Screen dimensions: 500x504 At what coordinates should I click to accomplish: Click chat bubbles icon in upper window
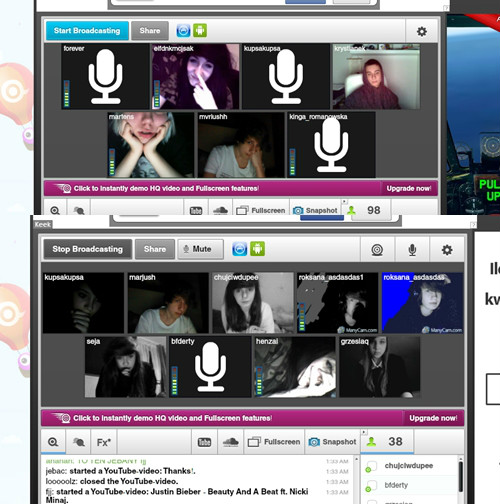point(79,210)
